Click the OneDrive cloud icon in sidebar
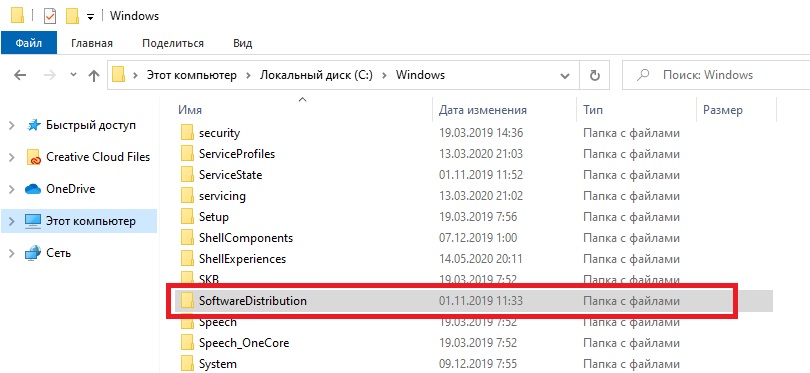 pyautogui.click(x=33, y=189)
